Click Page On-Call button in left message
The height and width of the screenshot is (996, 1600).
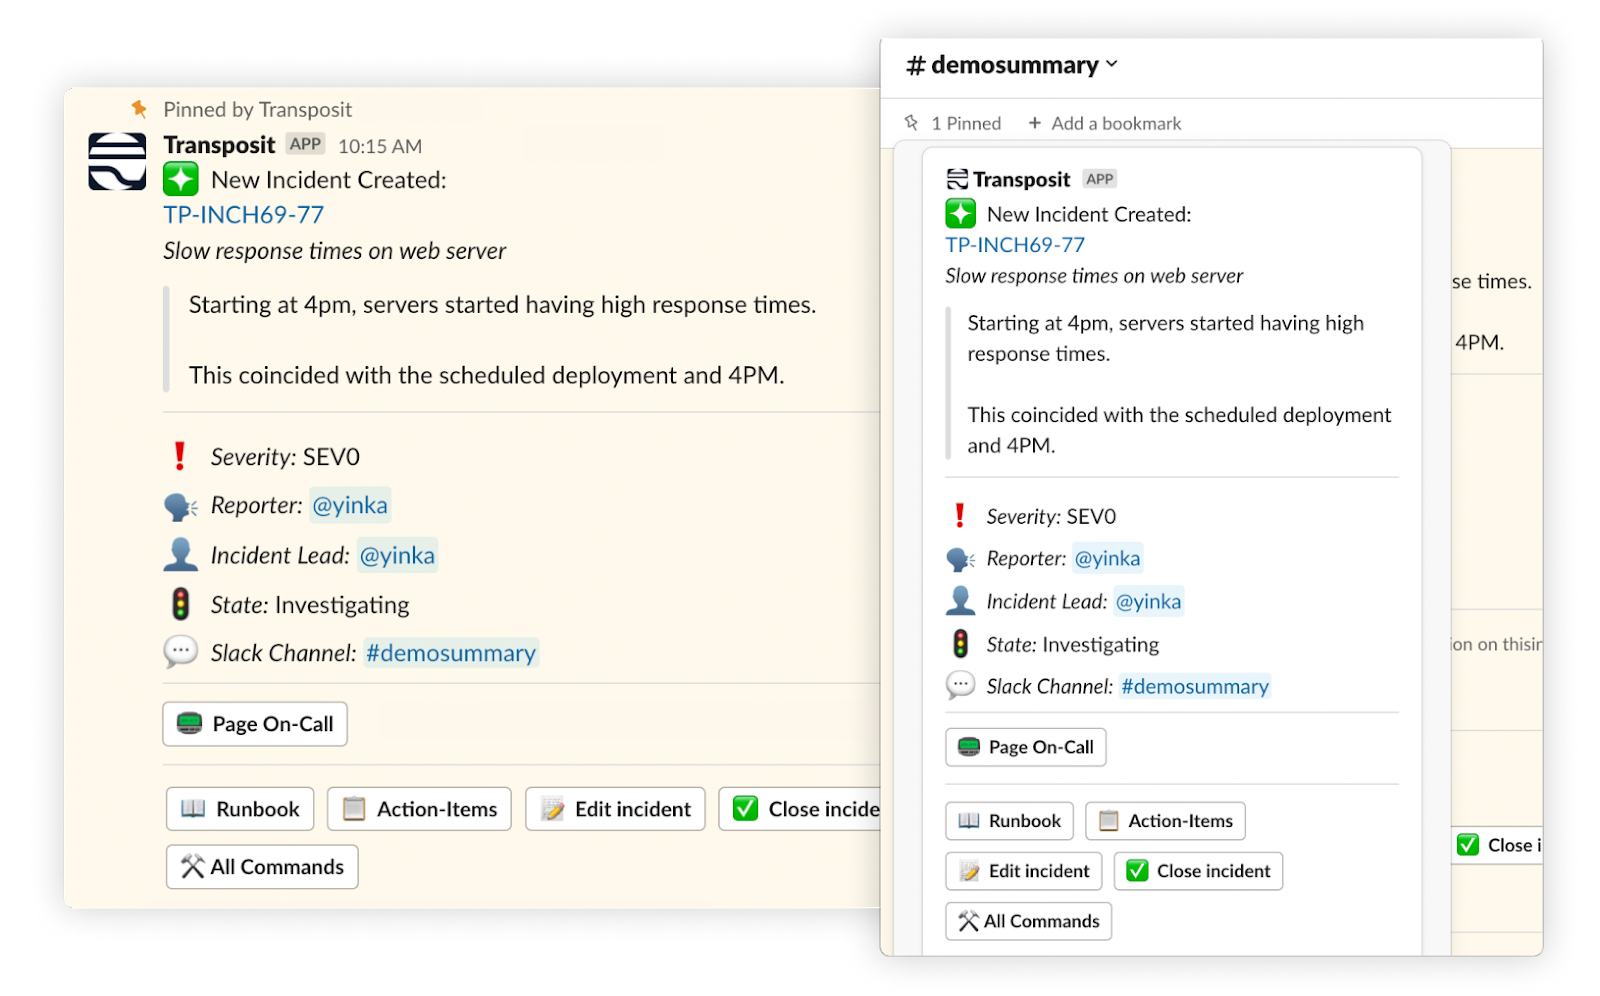coord(255,724)
